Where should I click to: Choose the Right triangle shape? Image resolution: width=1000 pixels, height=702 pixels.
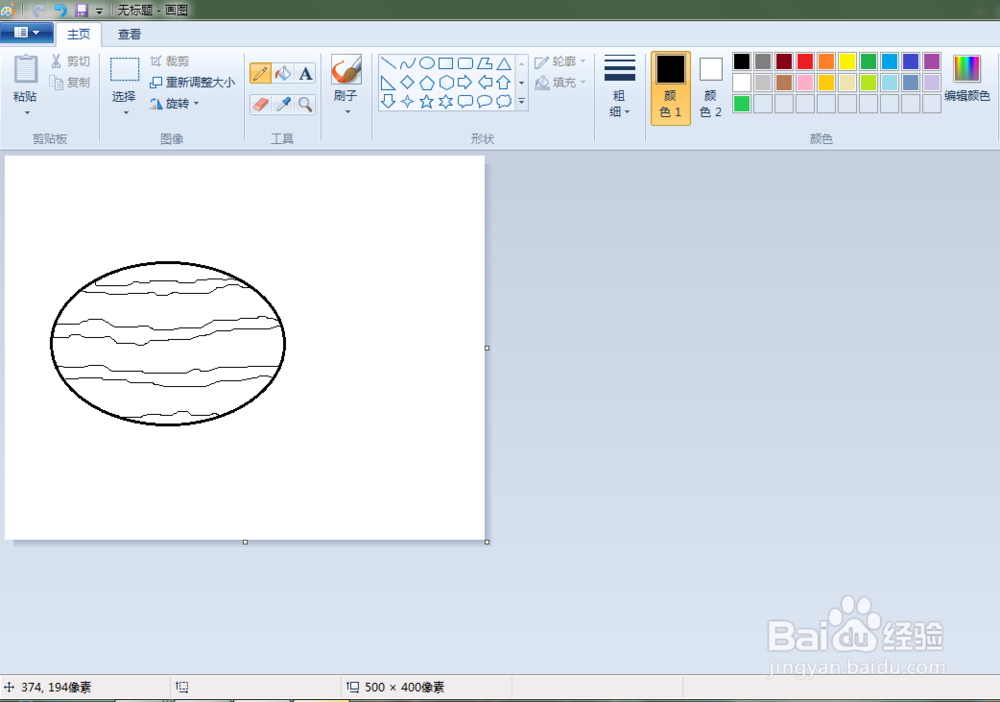pyautogui.click(x=388, y=82)
